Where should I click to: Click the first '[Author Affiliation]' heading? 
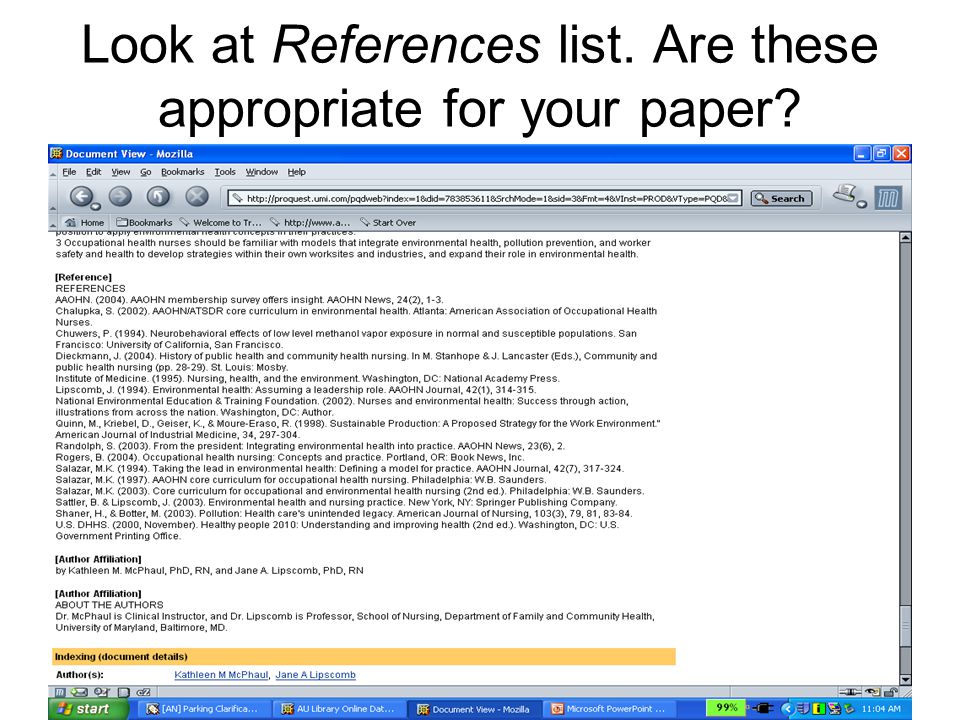pyautogui.click(x=98, y=559)
